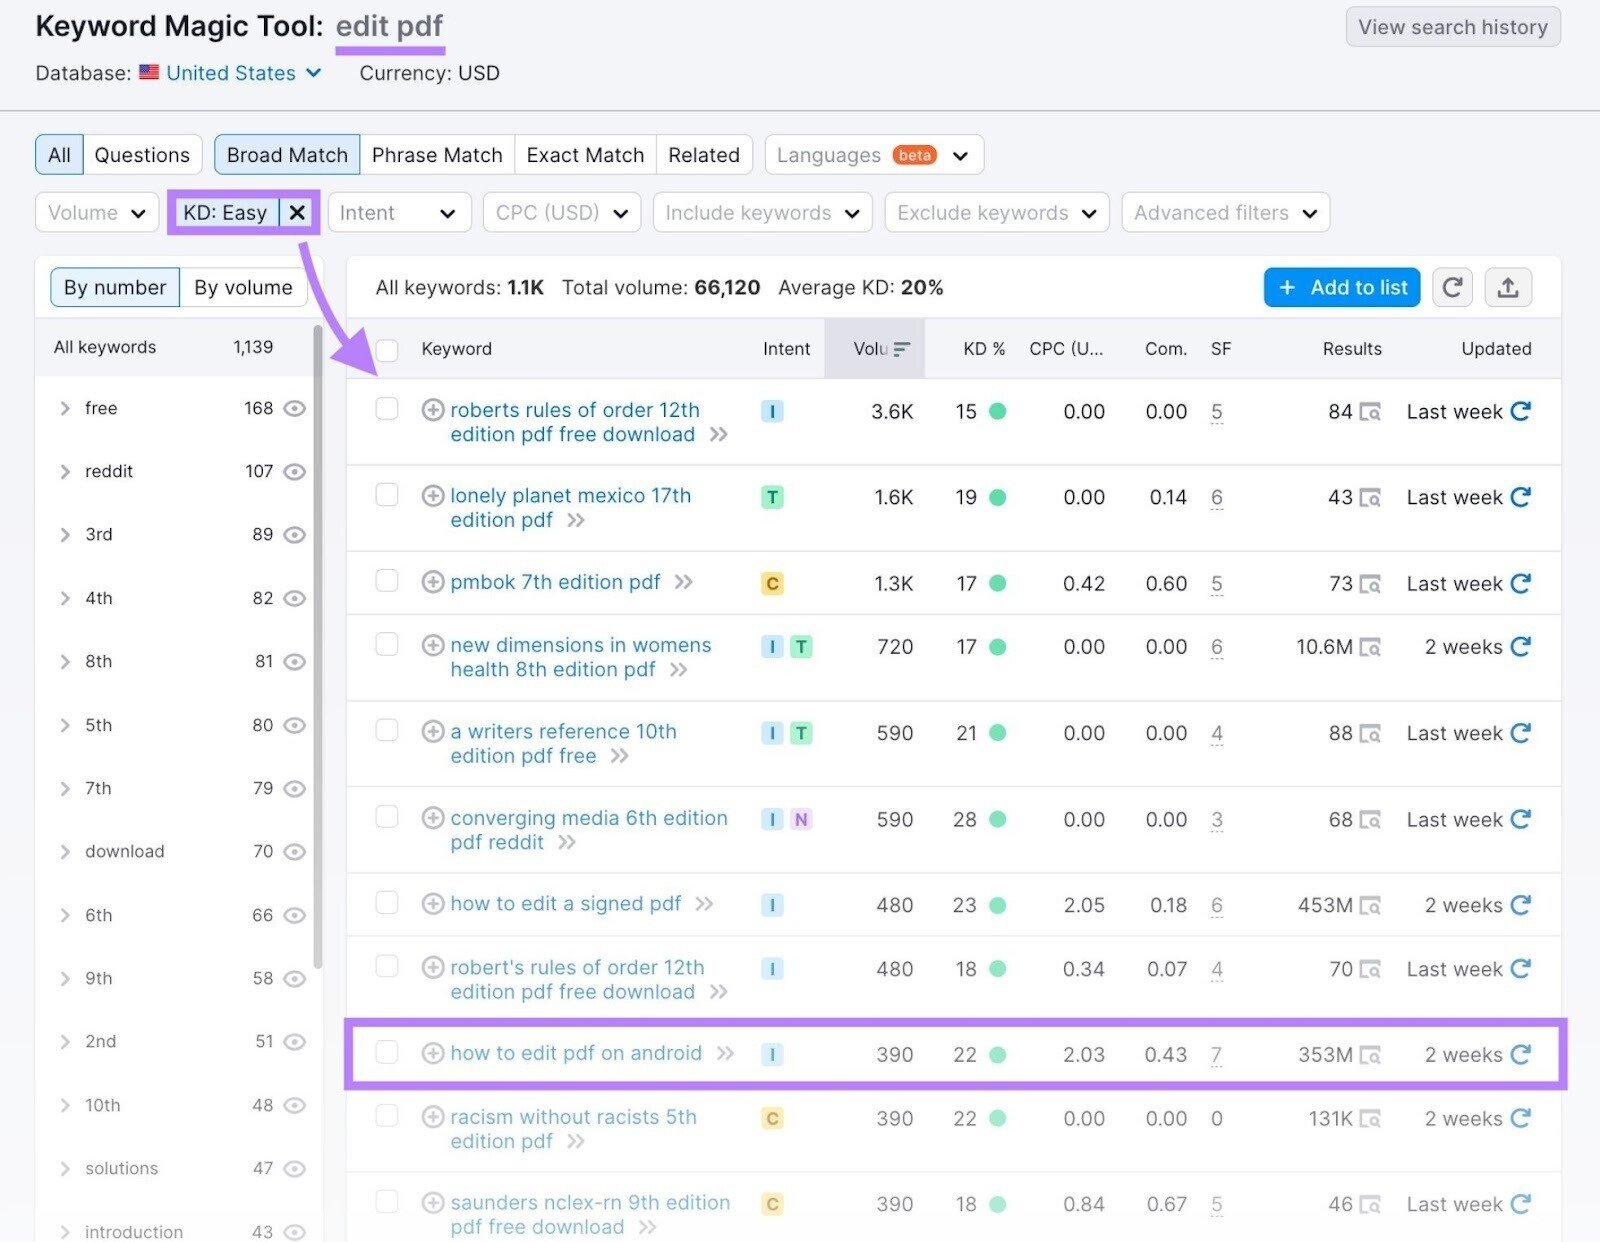Click the export icon beside Add to list

tap(1509, 287)
